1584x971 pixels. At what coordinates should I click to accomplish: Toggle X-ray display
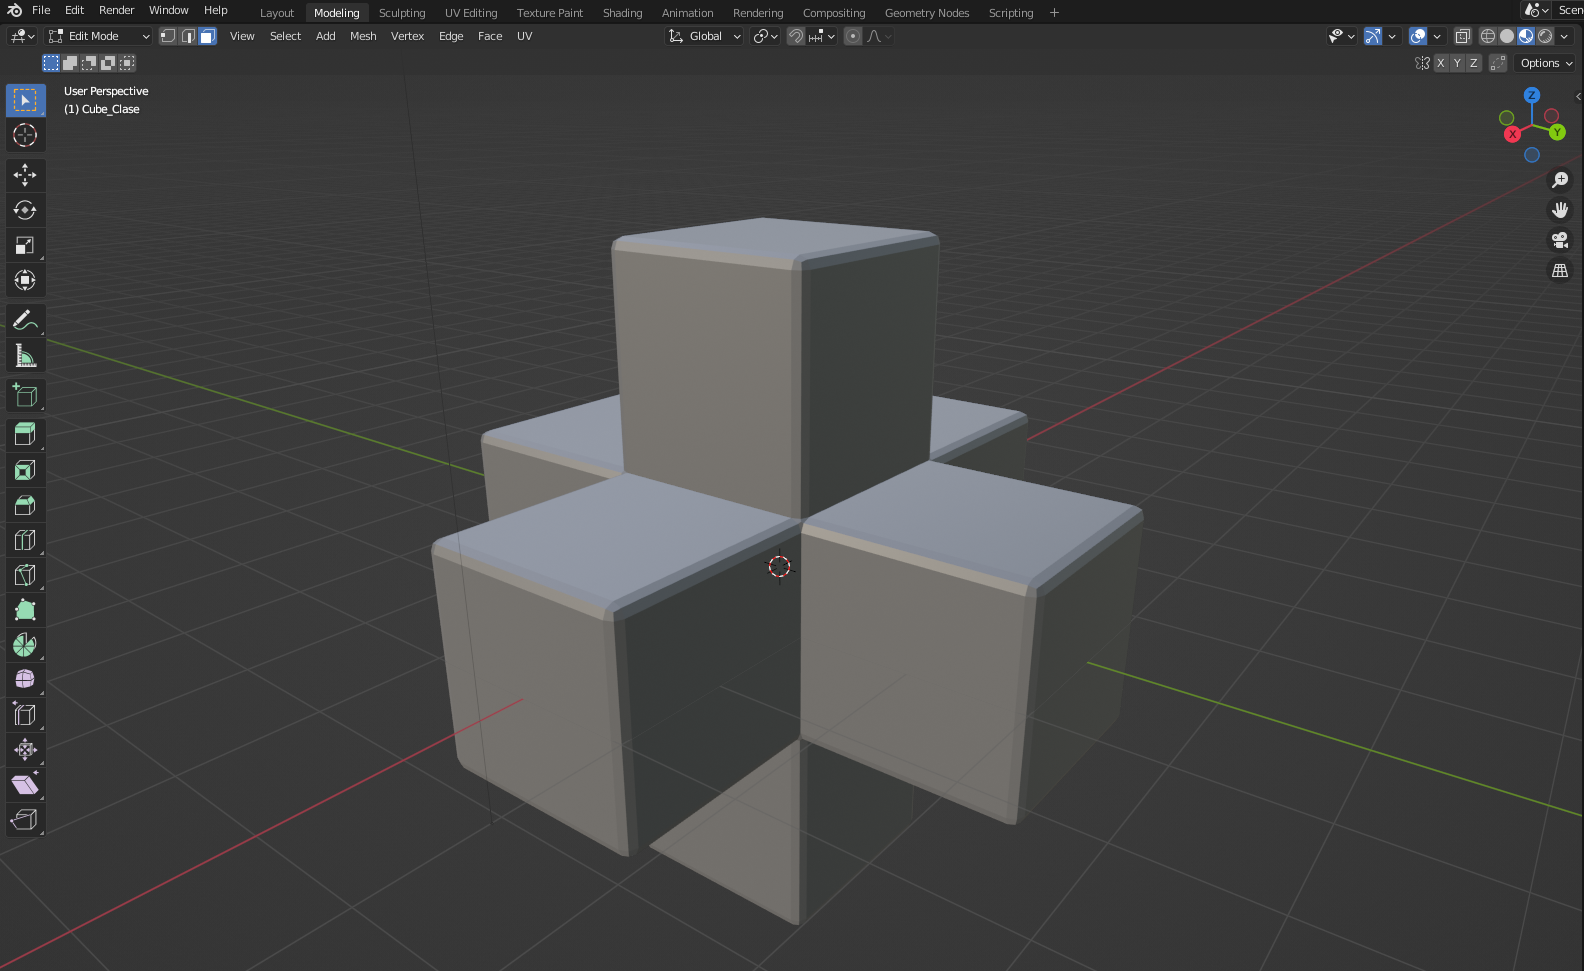(1462, 36)
